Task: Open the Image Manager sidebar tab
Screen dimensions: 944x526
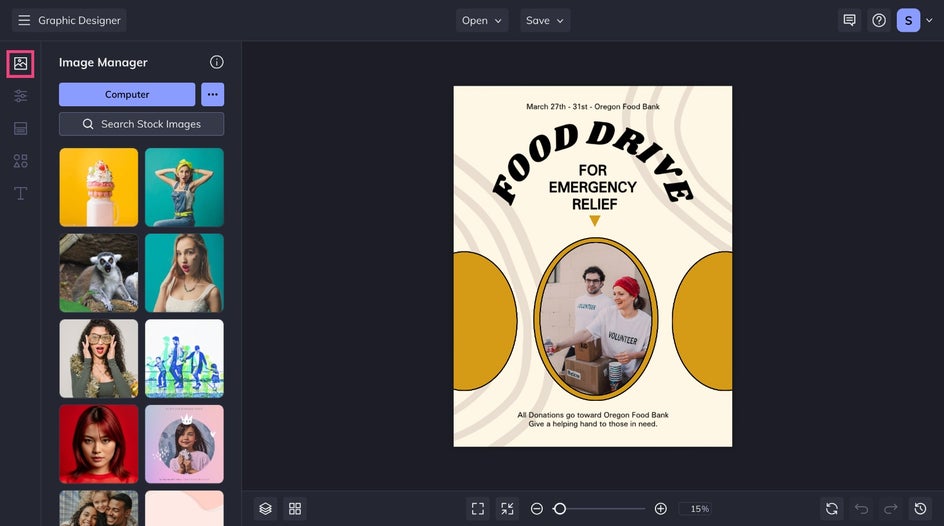Action: [20, 64]
